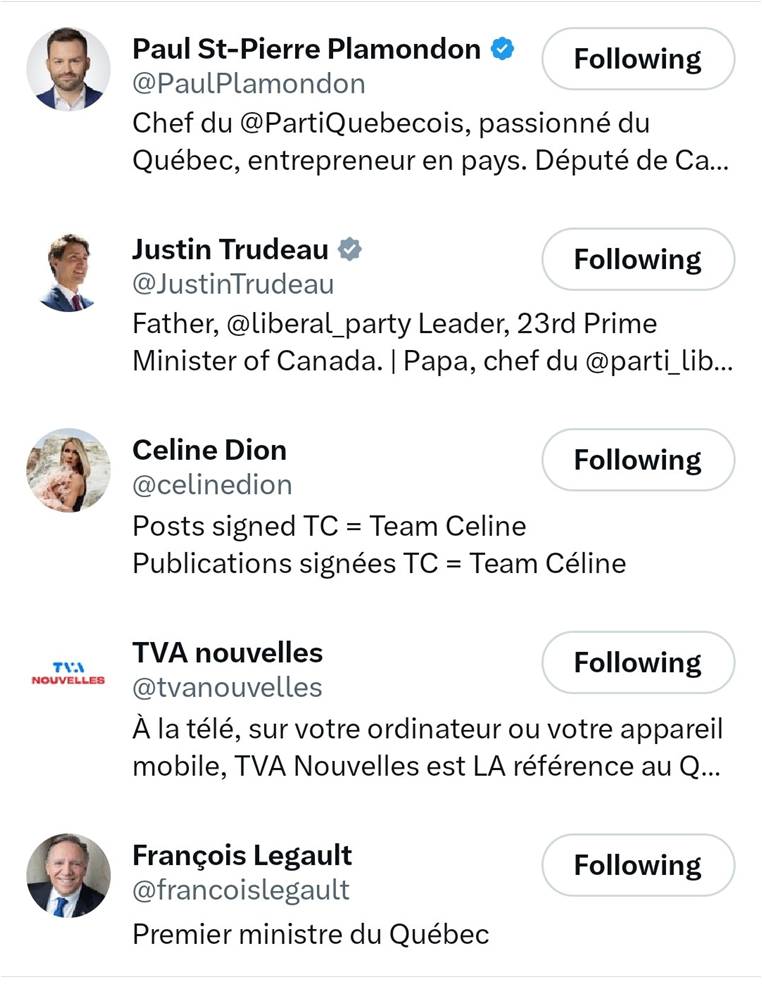Viewport: 762px width, 985px height.
Task: Toggle Following for Paul St-Pierre Plamondon
Action: coord(638,59)
